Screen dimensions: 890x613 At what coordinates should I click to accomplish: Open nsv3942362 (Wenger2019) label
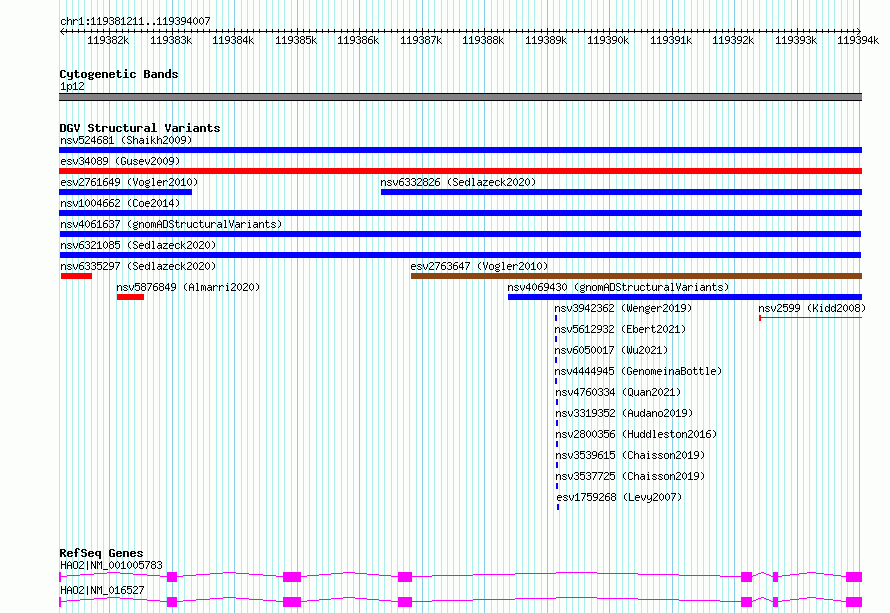[623, 308]
